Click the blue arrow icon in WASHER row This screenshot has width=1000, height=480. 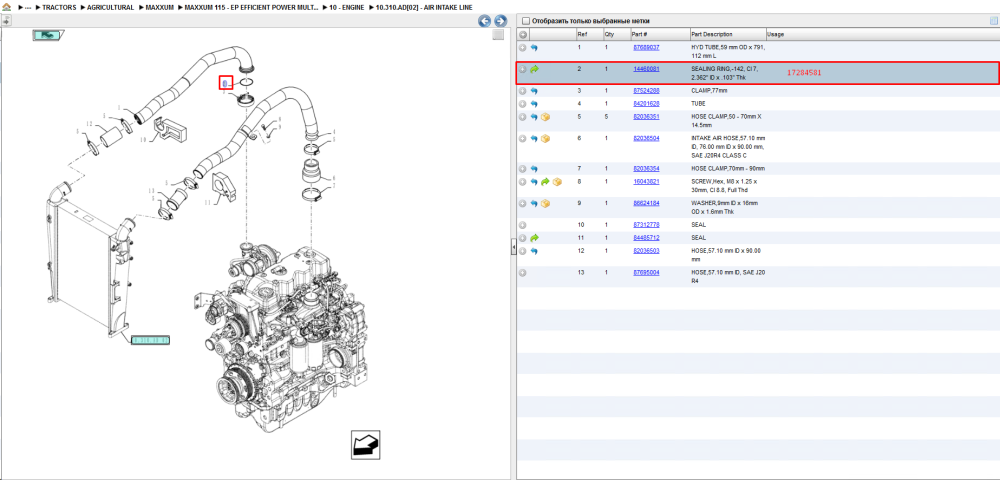[x=534, y=204]
